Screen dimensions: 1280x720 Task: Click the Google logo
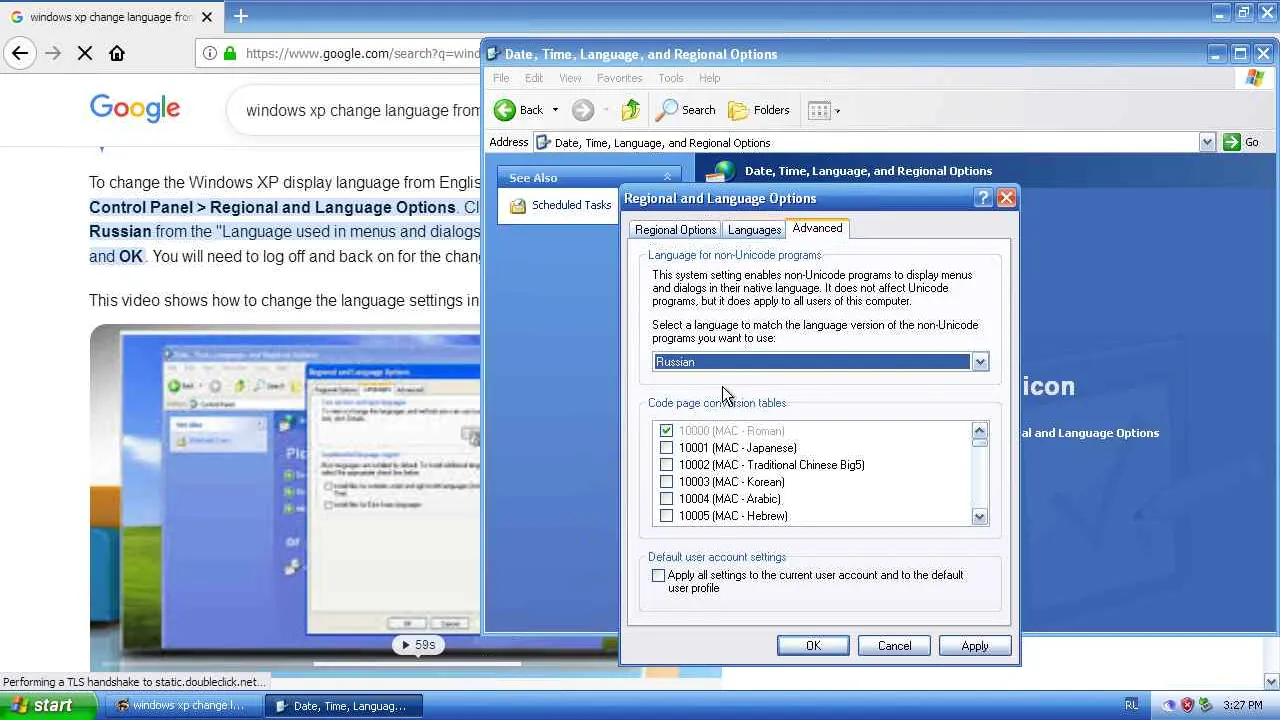coord(135,109)
